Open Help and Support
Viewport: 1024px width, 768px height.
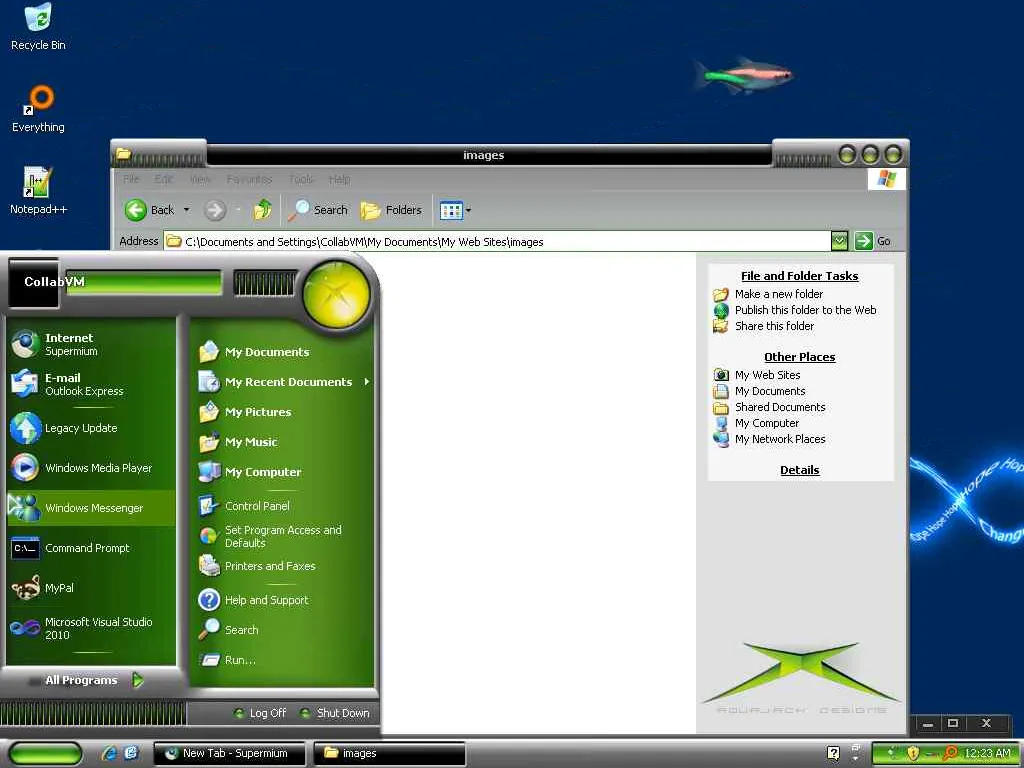click(x=283, y=600)
